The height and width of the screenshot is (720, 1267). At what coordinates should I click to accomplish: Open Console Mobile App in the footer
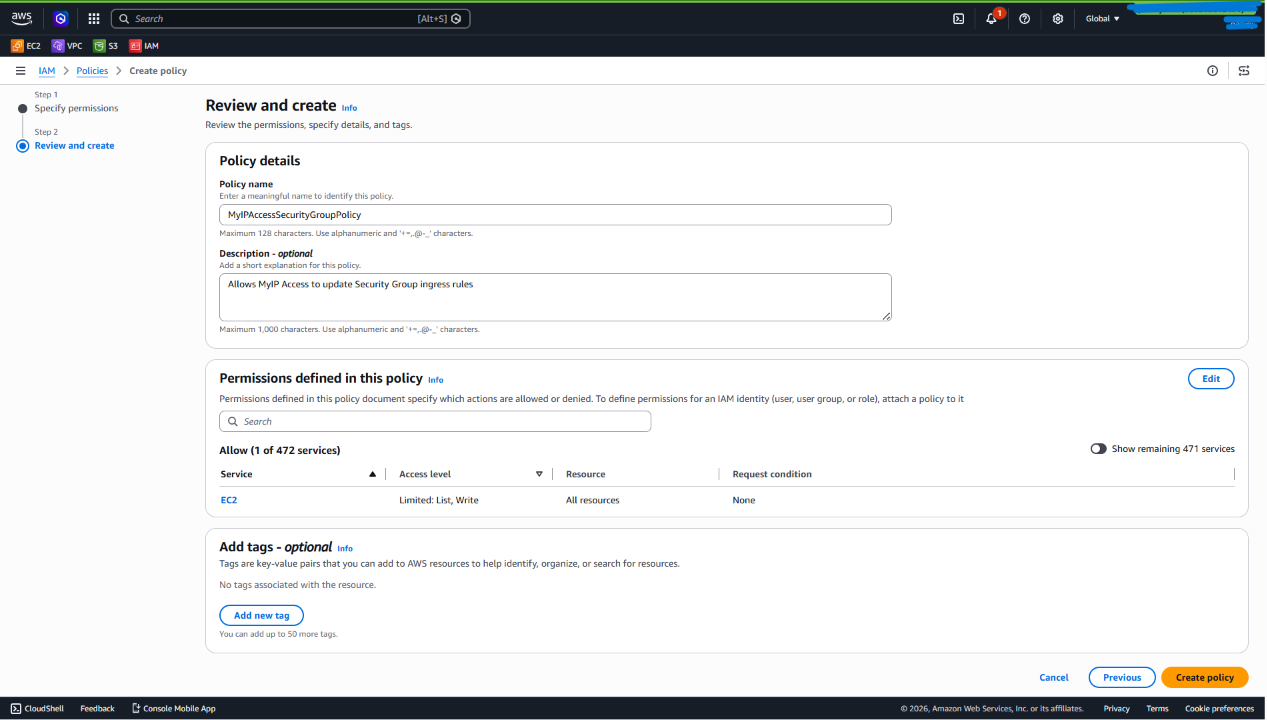coord(173,708)
